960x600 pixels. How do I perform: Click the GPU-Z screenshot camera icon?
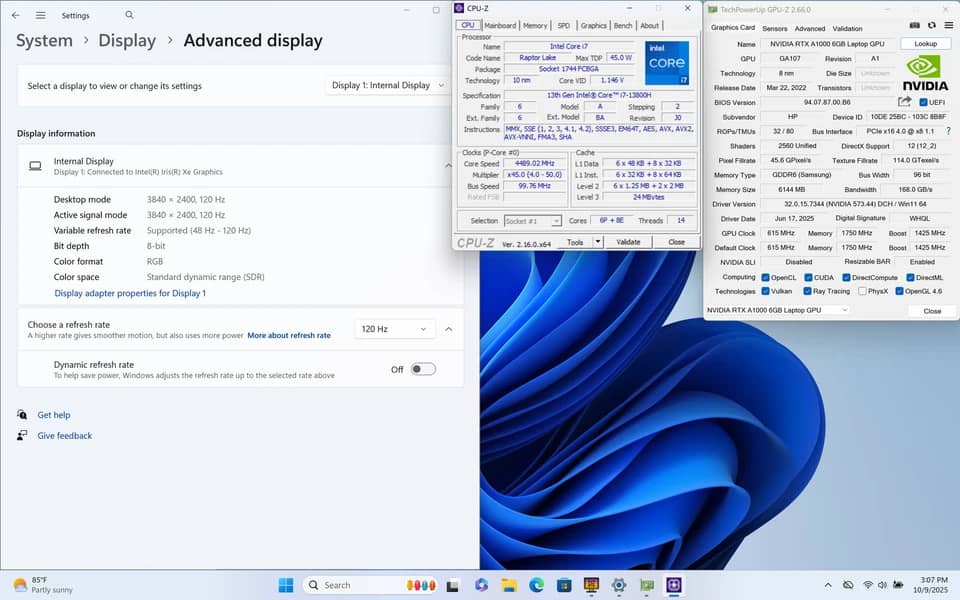pyautogui.click(x=914, y=26)
